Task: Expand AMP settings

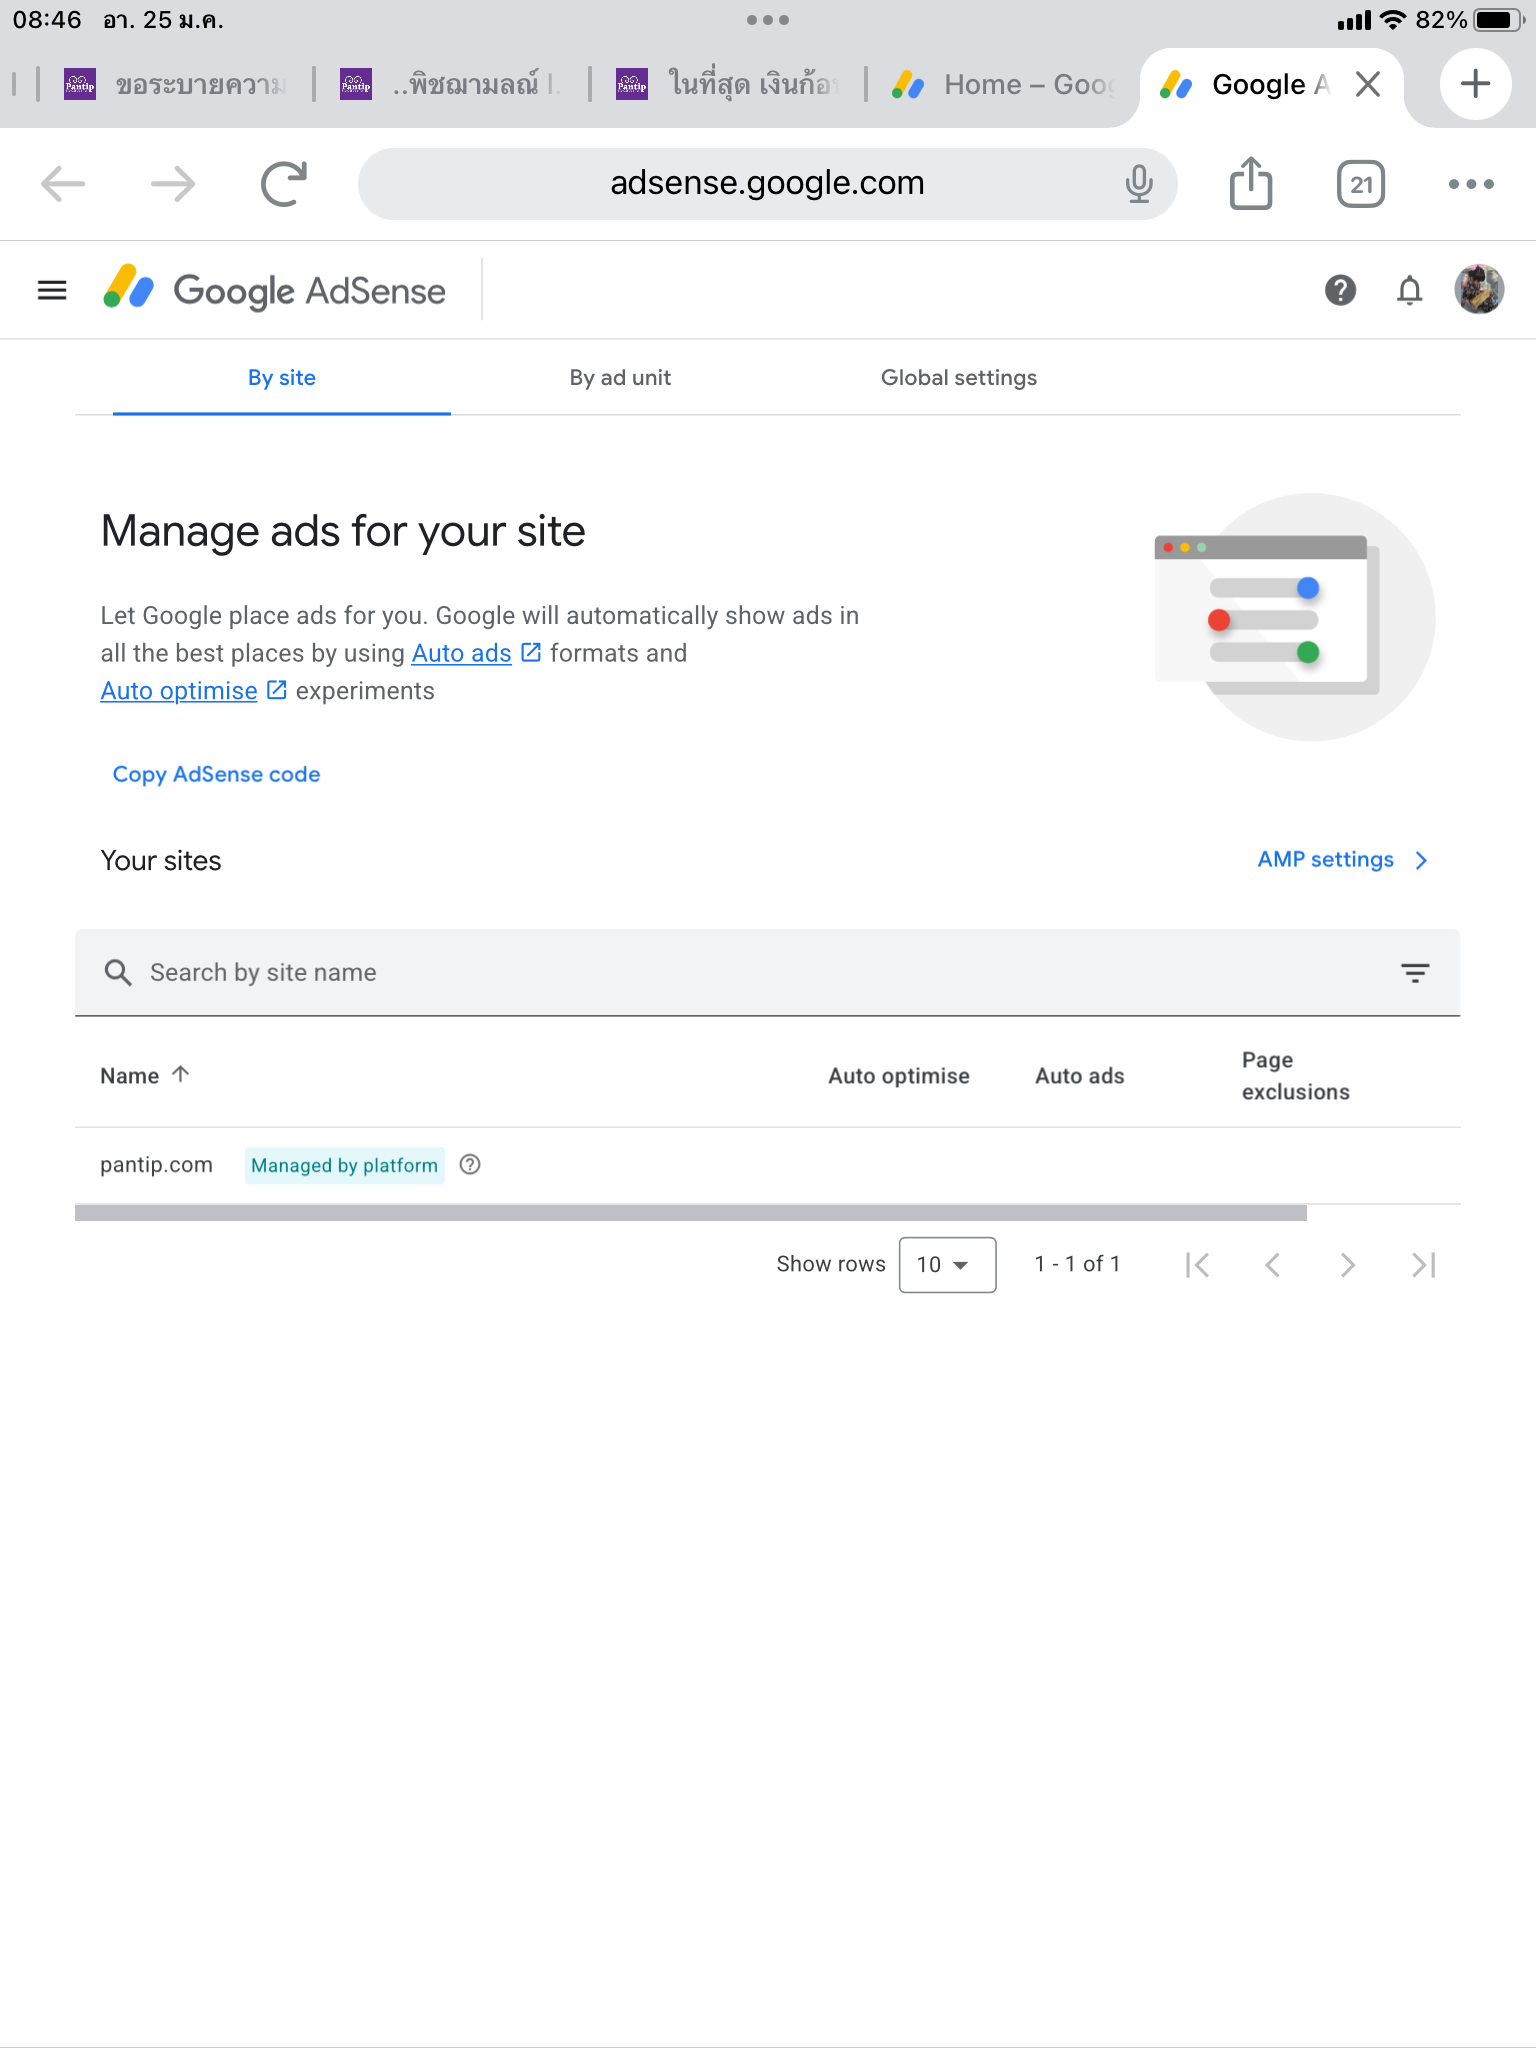Action: [1342, 860]
